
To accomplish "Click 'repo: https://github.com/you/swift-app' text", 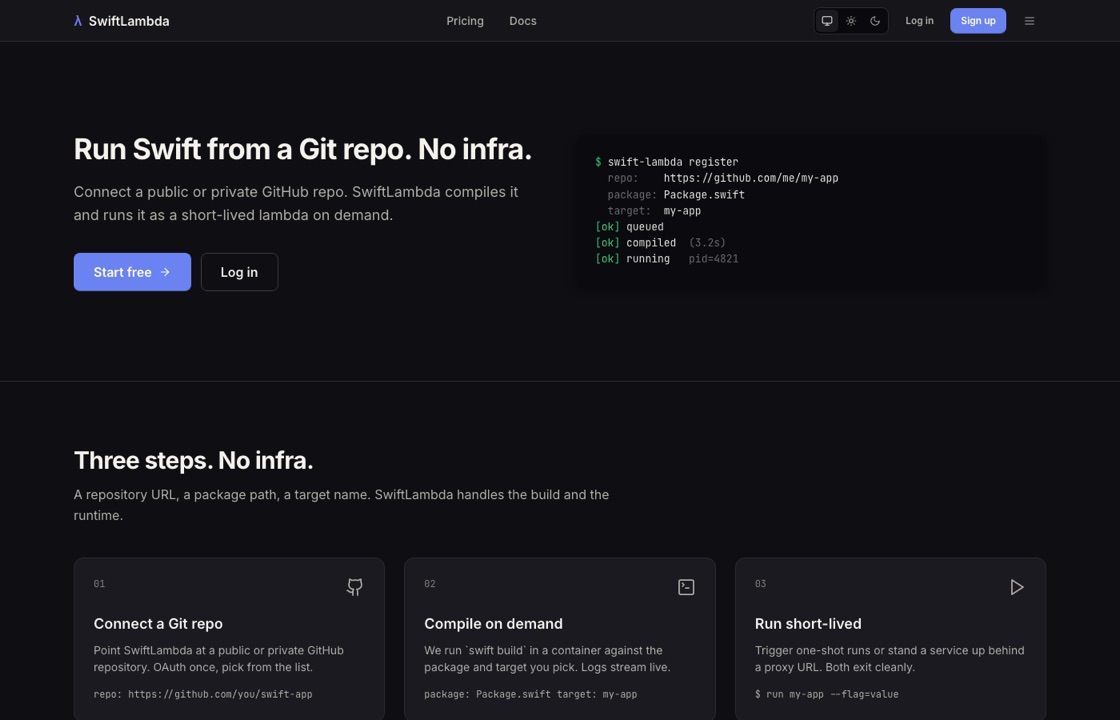I will pyautogui.click(x=203, y=694).
